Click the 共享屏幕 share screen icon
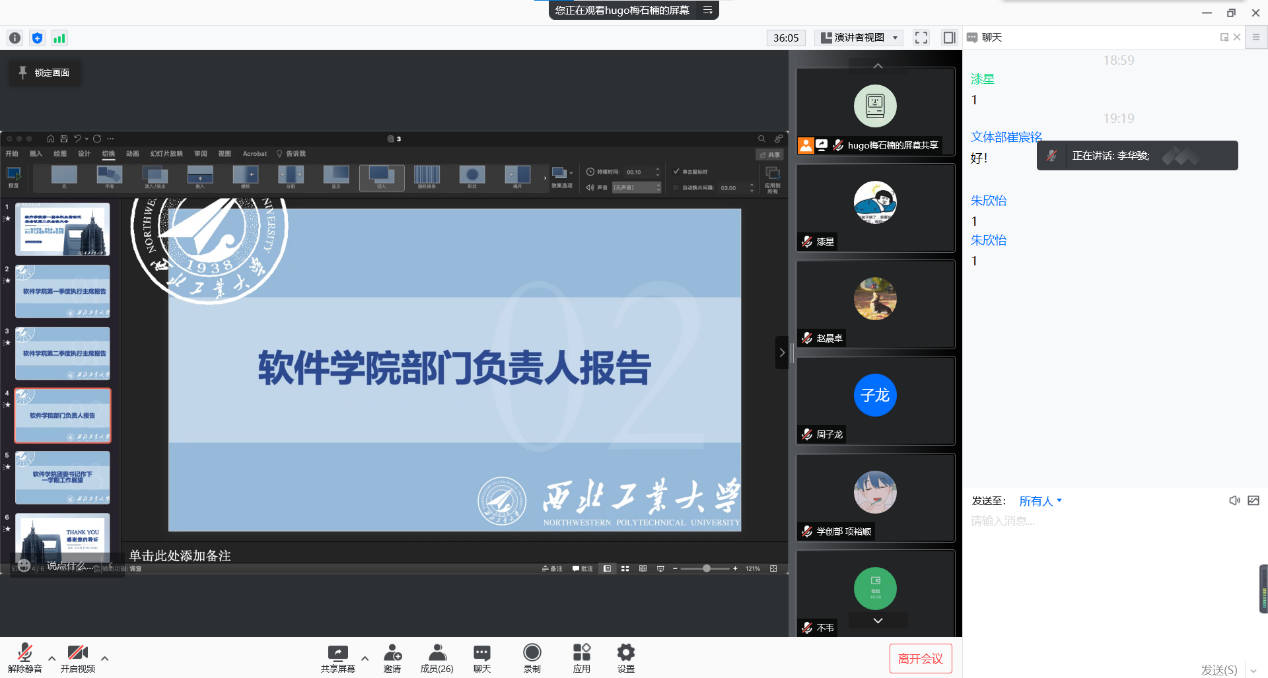Viewport: 1268px width, 678px height. [x=337, y=657]
